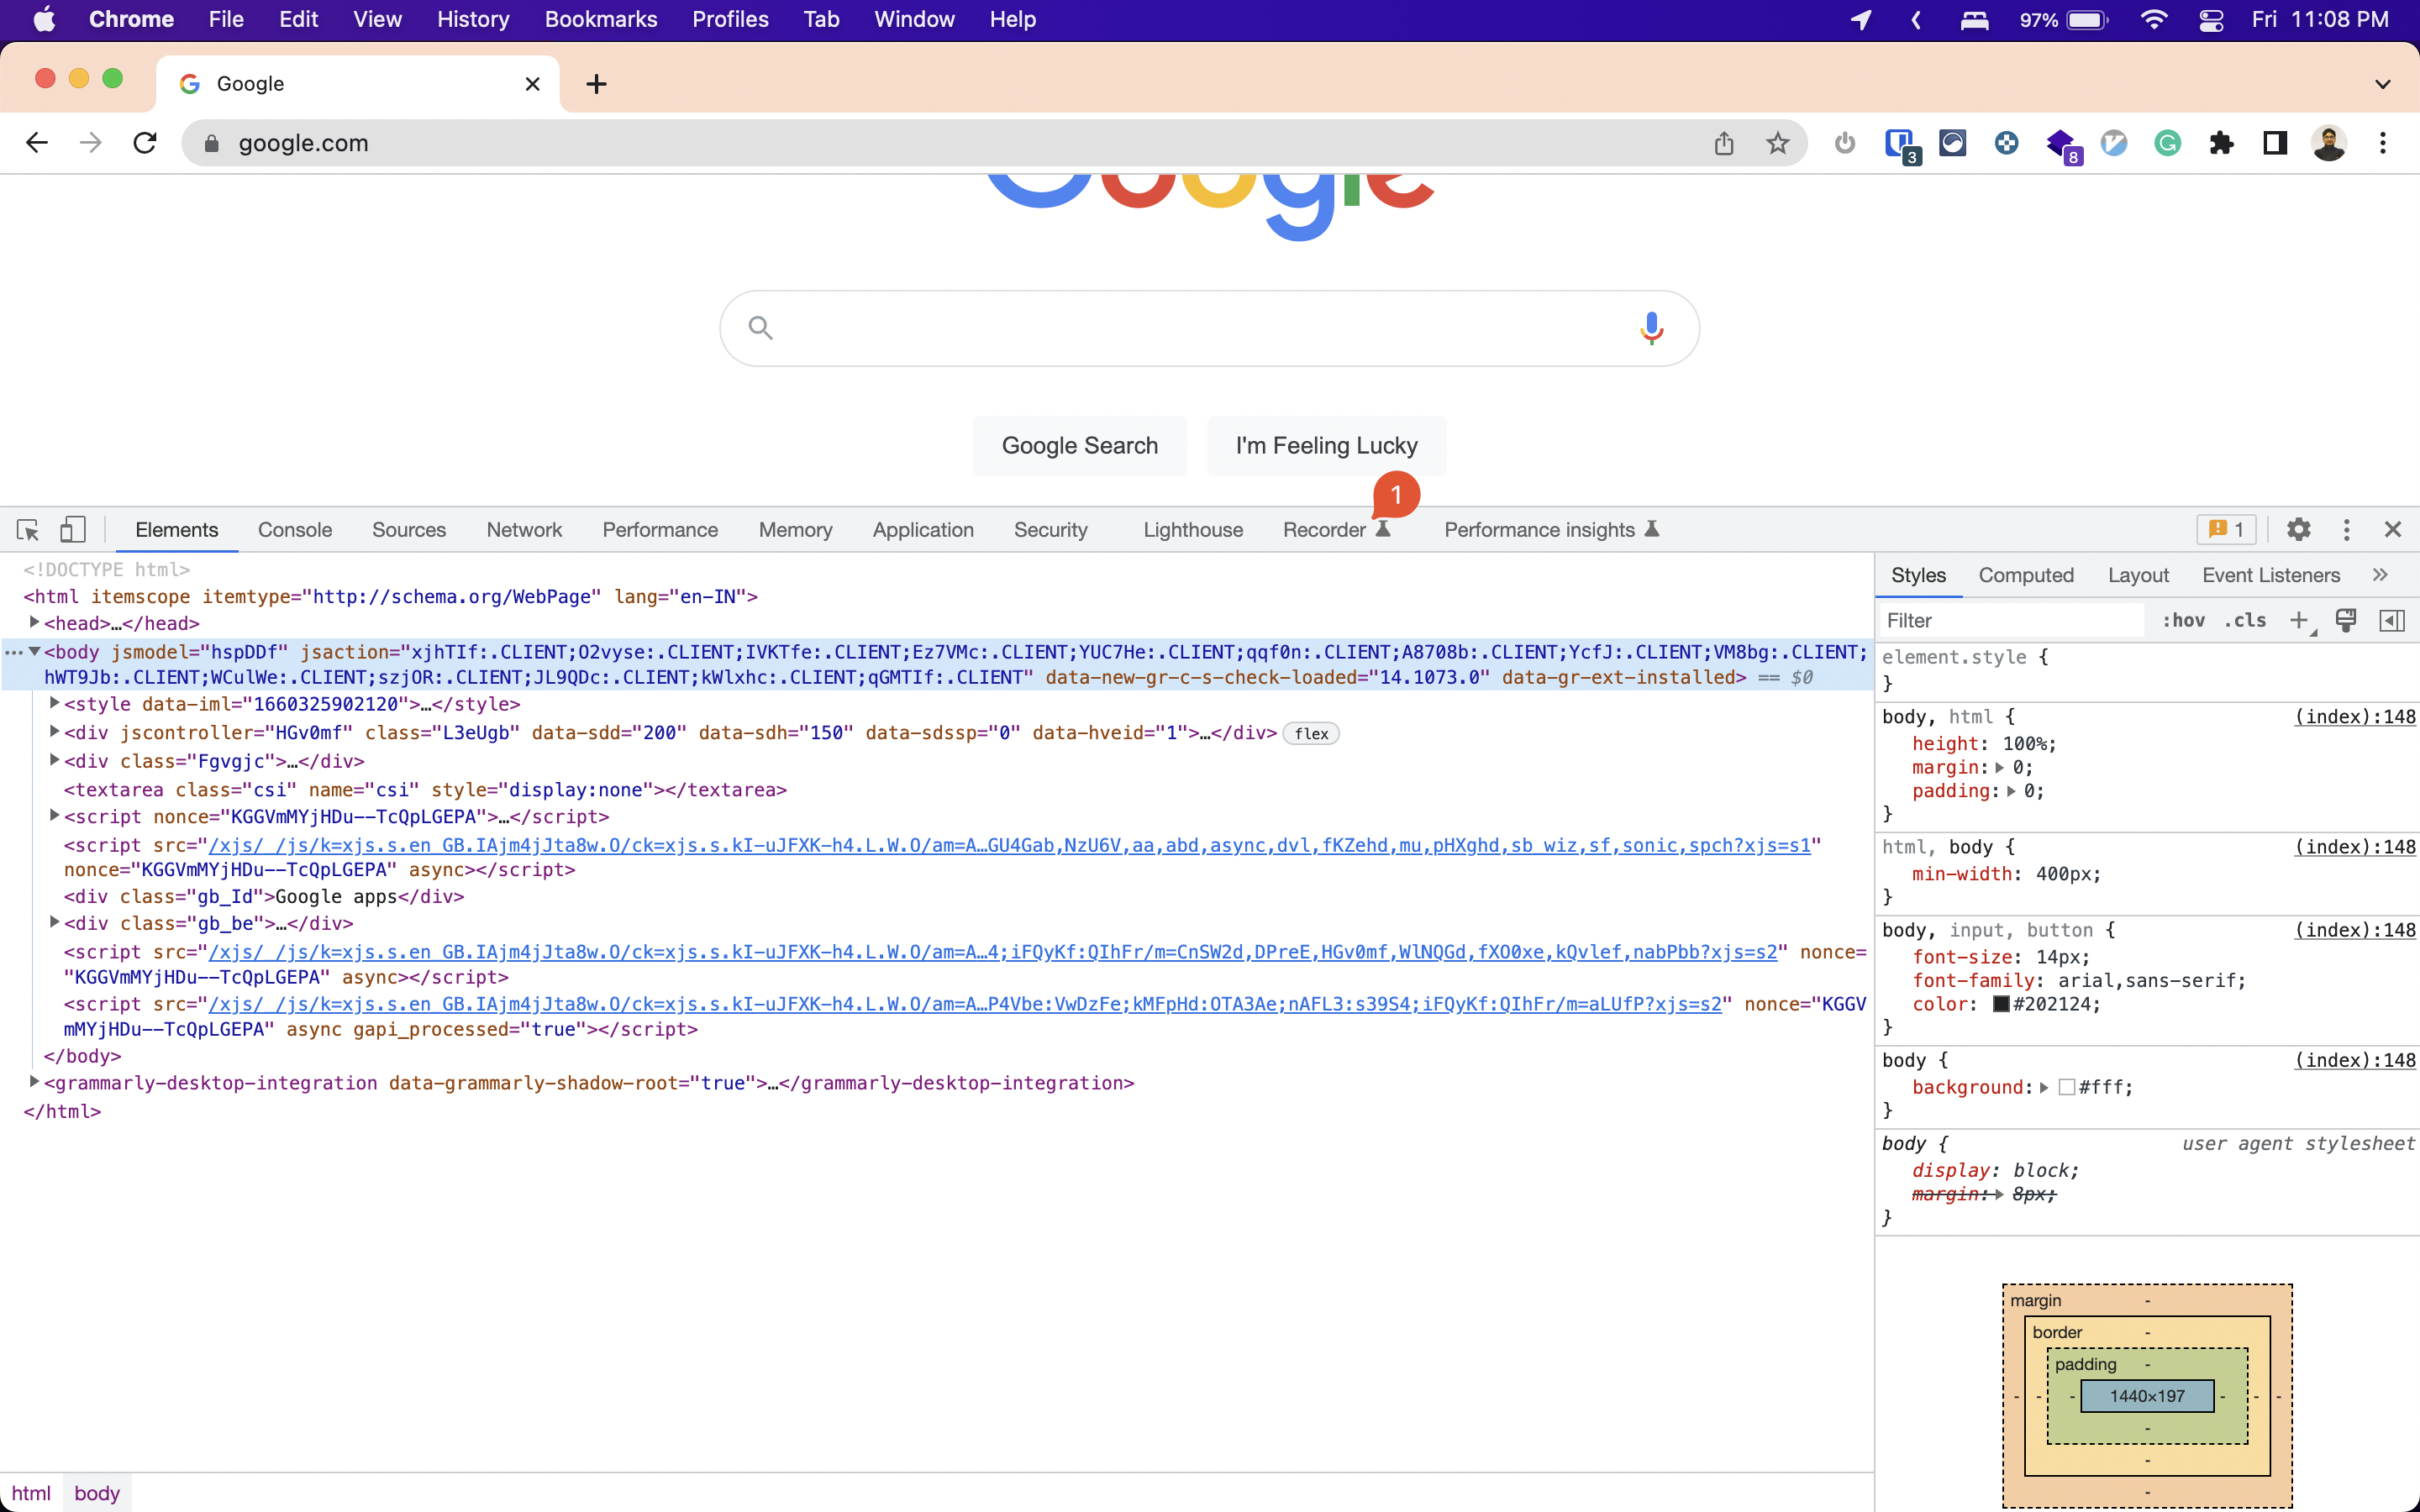The image size is (2420, 1512).
Task: Expand the div class gb_be node
Action: pyautogui.click(x=55, y=922)
